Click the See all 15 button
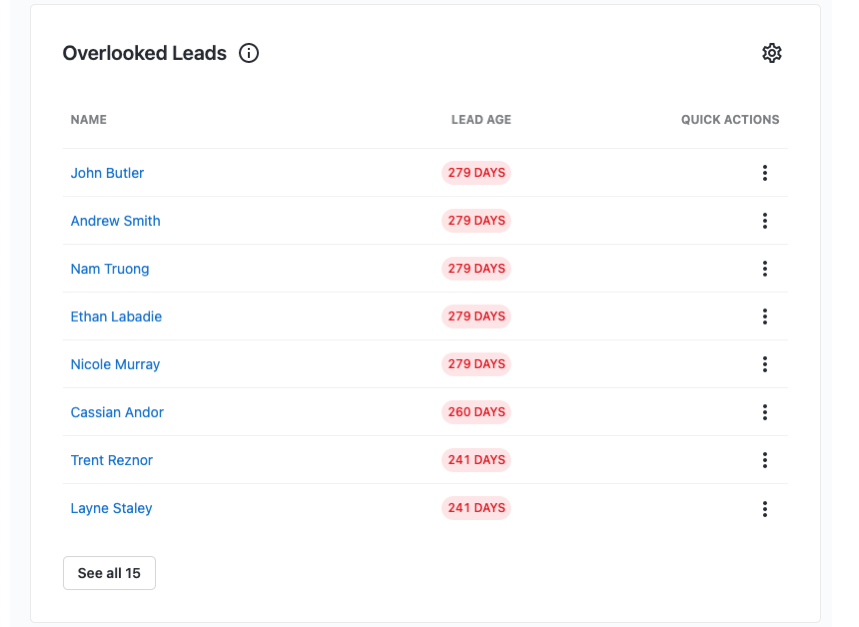This screenshot has height=627, width=859. [109, 573]
